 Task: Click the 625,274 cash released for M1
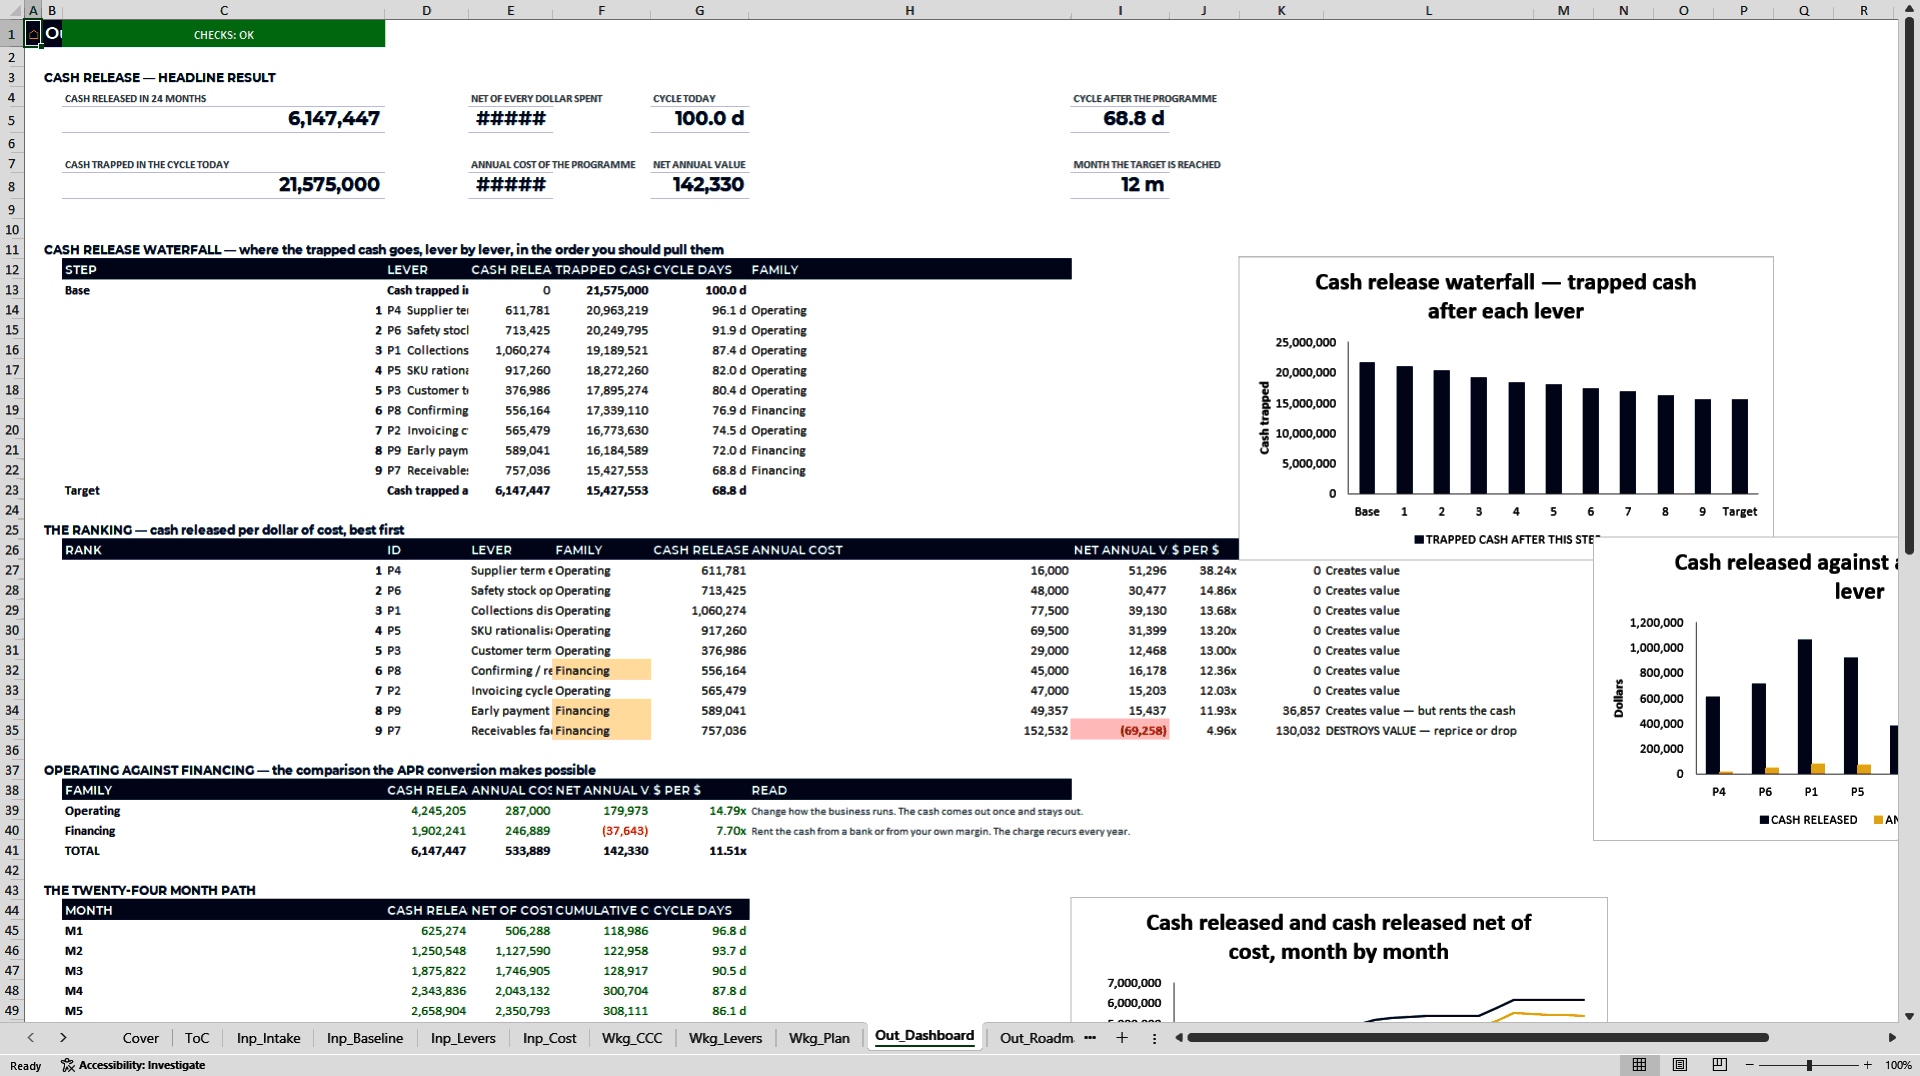[x=427, y=930]
